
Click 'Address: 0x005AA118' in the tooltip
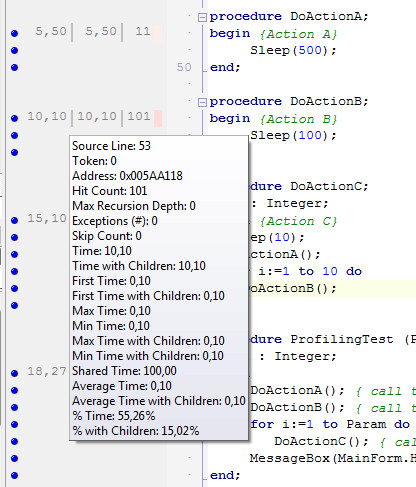tap(127, 176)
